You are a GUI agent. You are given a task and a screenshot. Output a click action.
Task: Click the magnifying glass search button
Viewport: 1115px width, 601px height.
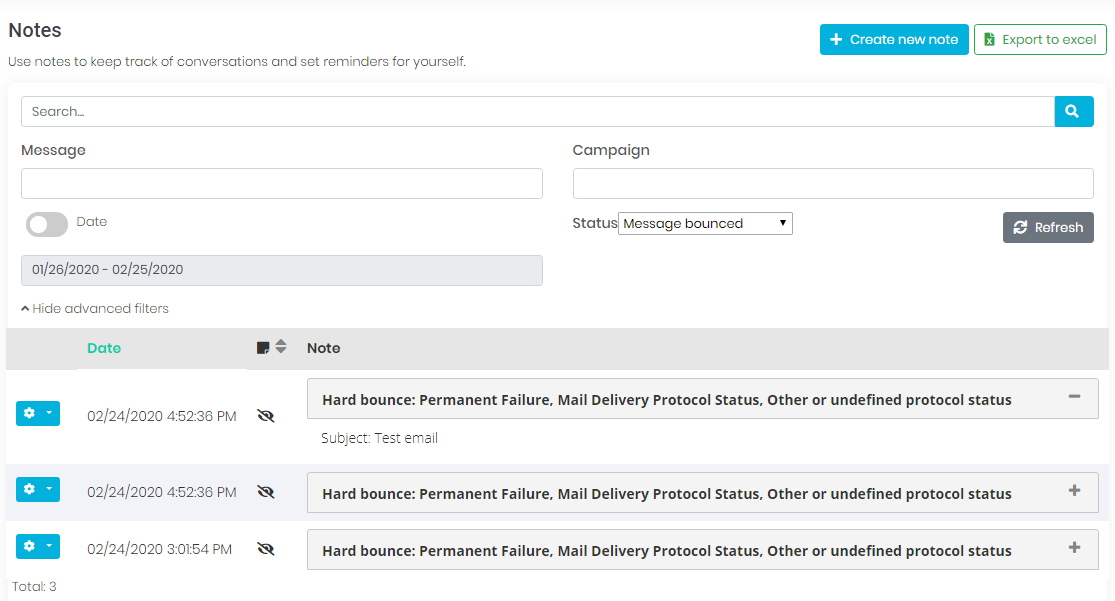(x=1073, y=112)
